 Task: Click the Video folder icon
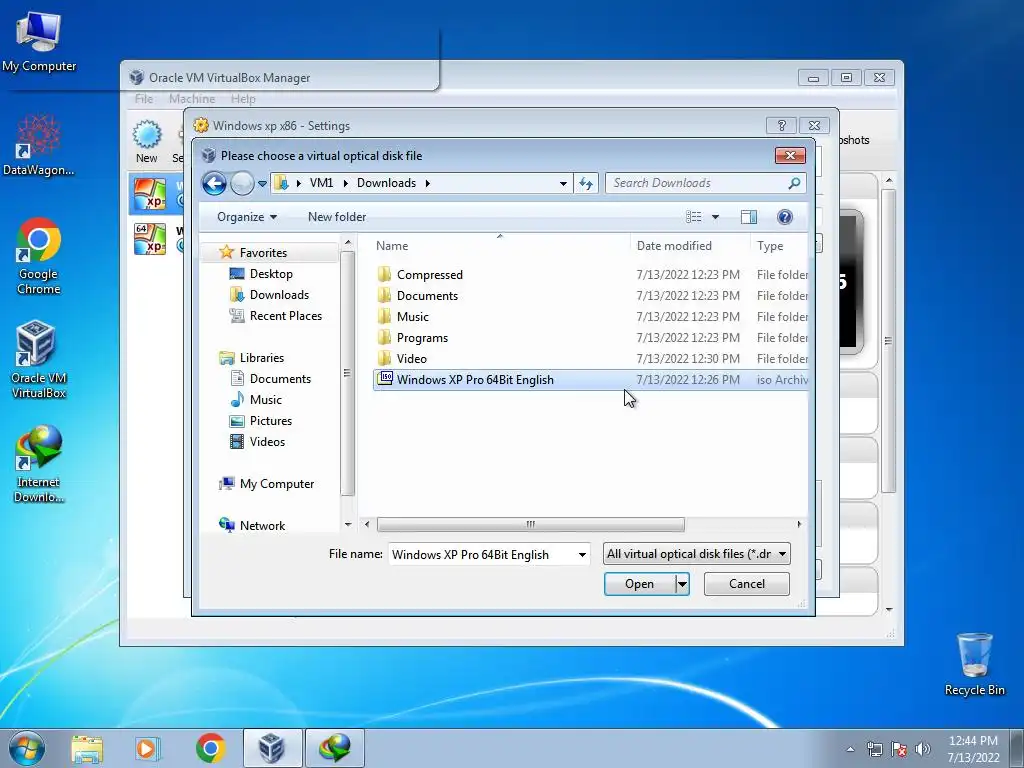[385, 359]
